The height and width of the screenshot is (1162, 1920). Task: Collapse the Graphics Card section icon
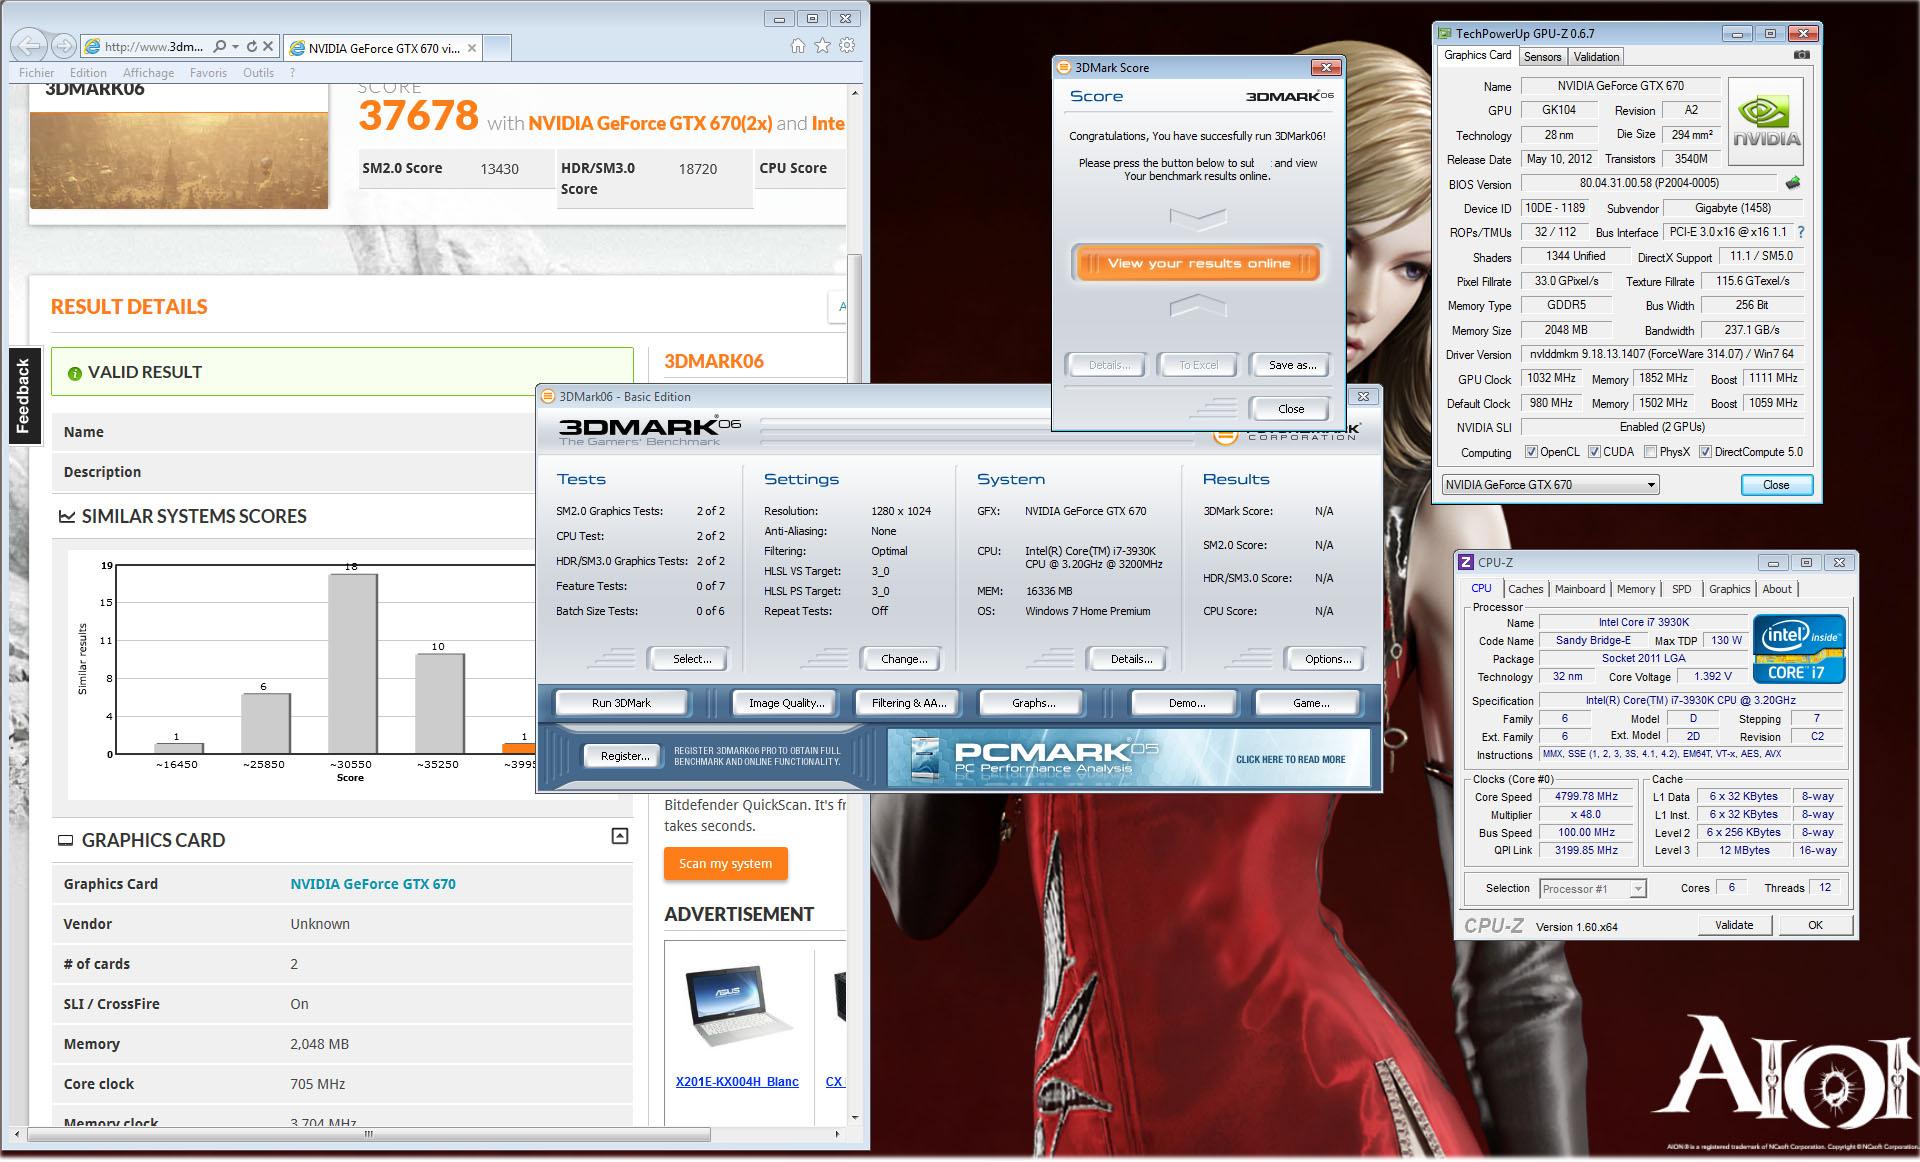click(x=620, y=836)
